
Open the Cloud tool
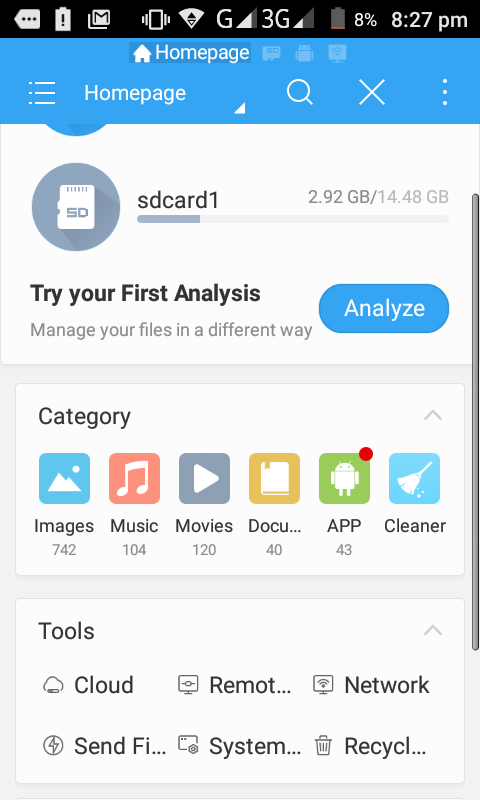[89, 685]
